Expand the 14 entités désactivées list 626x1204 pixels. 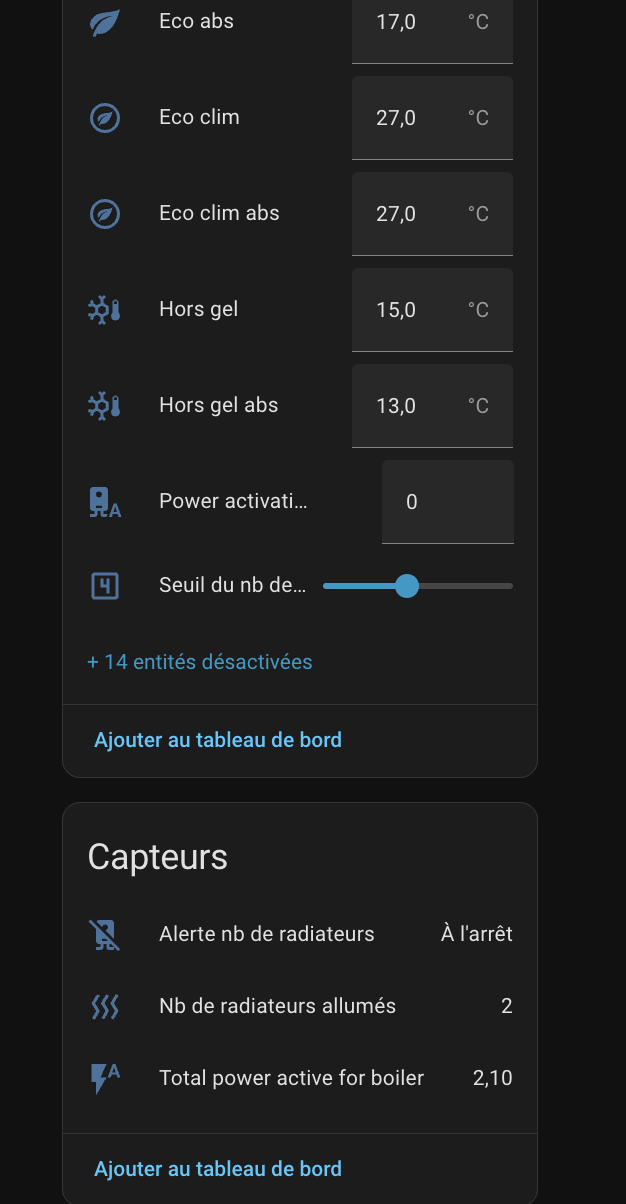pos(200,662)
